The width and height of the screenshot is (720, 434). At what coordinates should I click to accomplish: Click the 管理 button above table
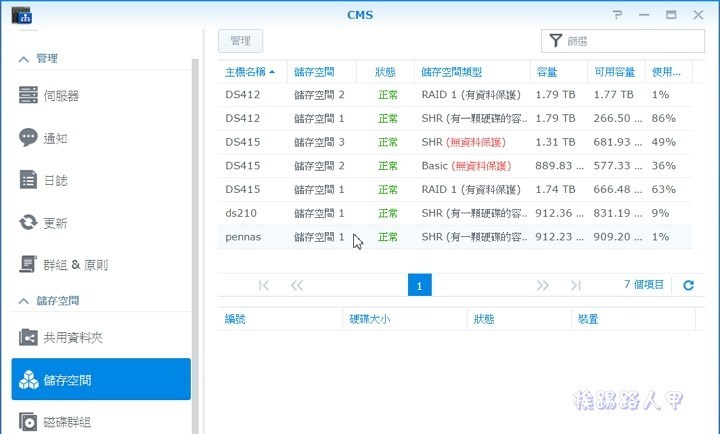[x=240, y=41]
